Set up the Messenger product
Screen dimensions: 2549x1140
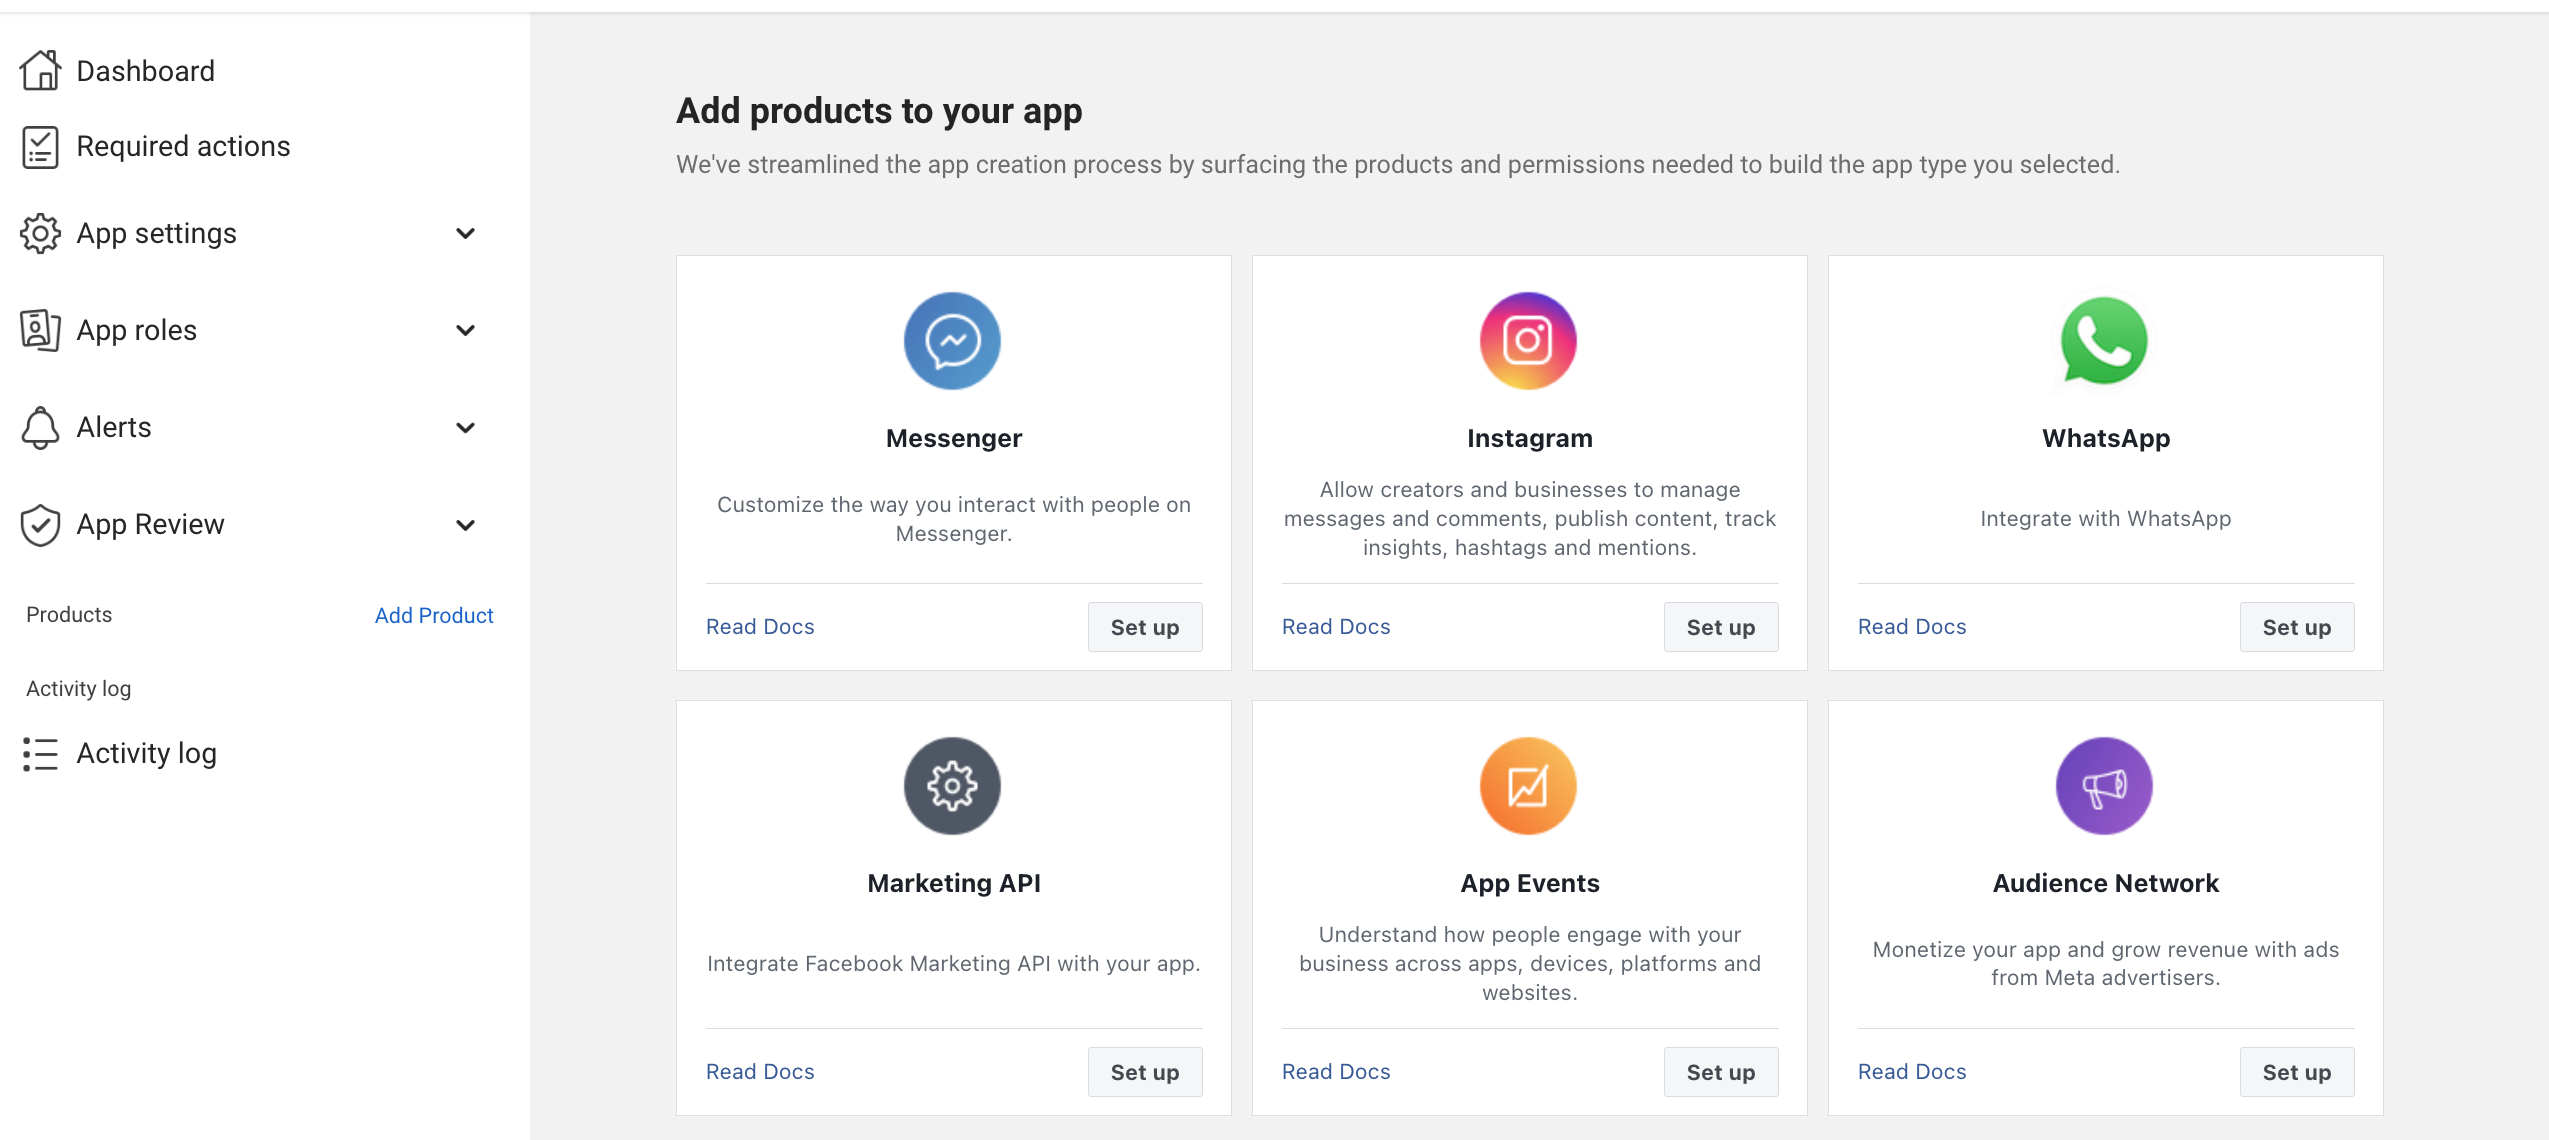[x=1145, y=627]
